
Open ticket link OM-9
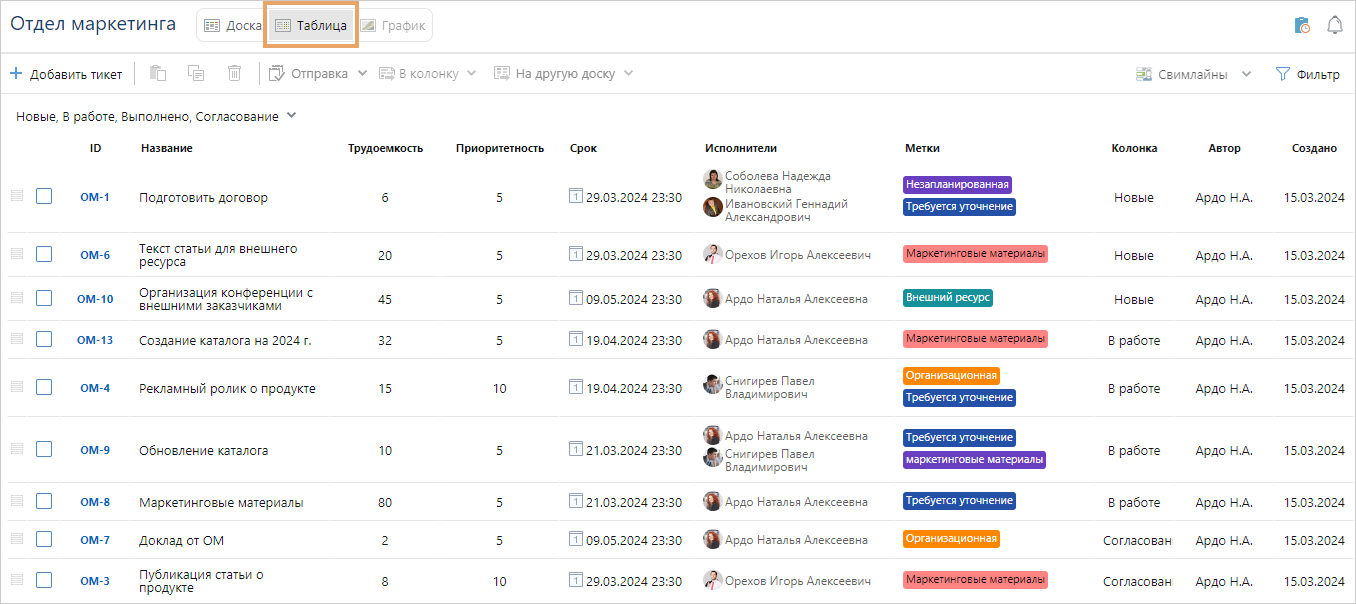click(x=95, y=450)
